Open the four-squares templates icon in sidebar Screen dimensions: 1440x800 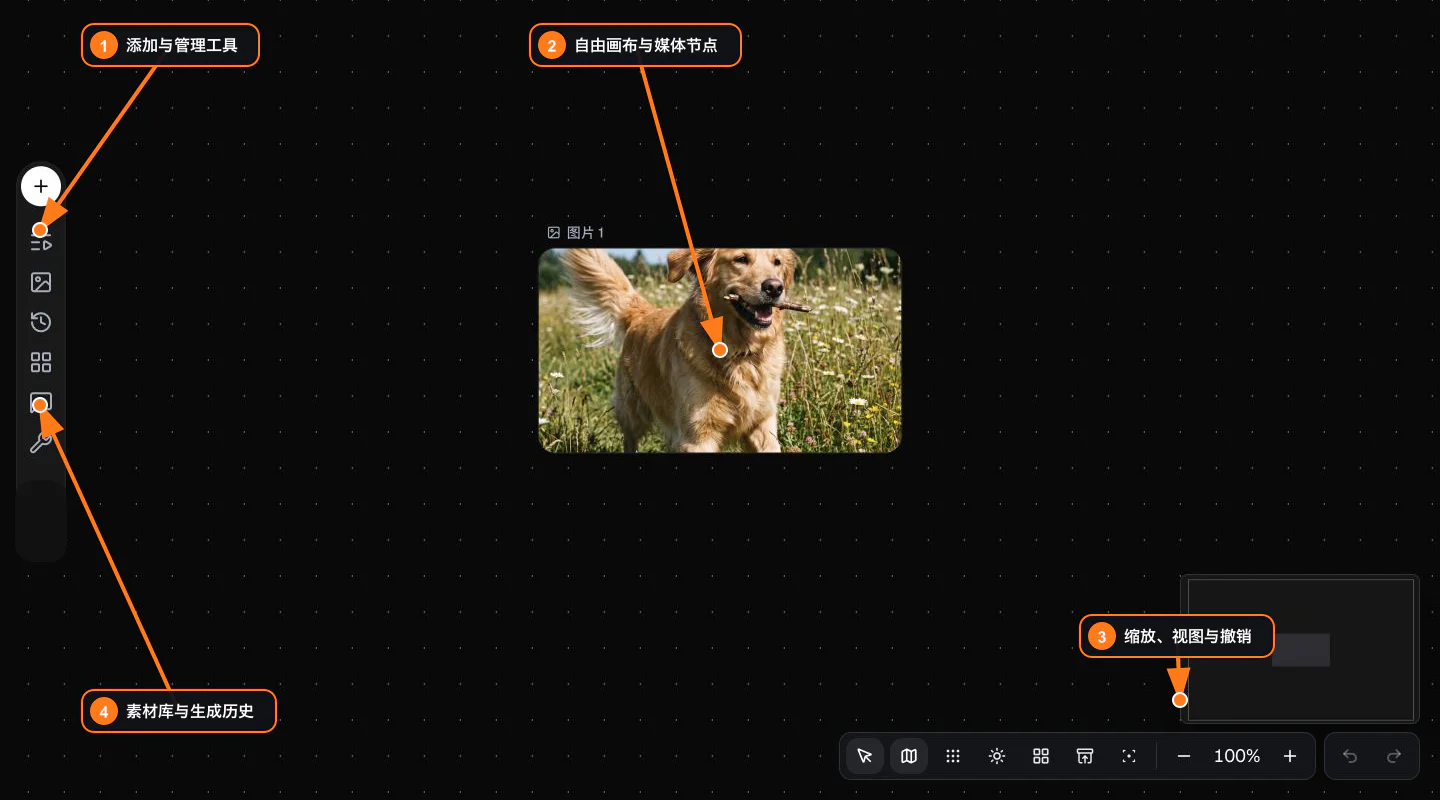click(x=41, y=362)
